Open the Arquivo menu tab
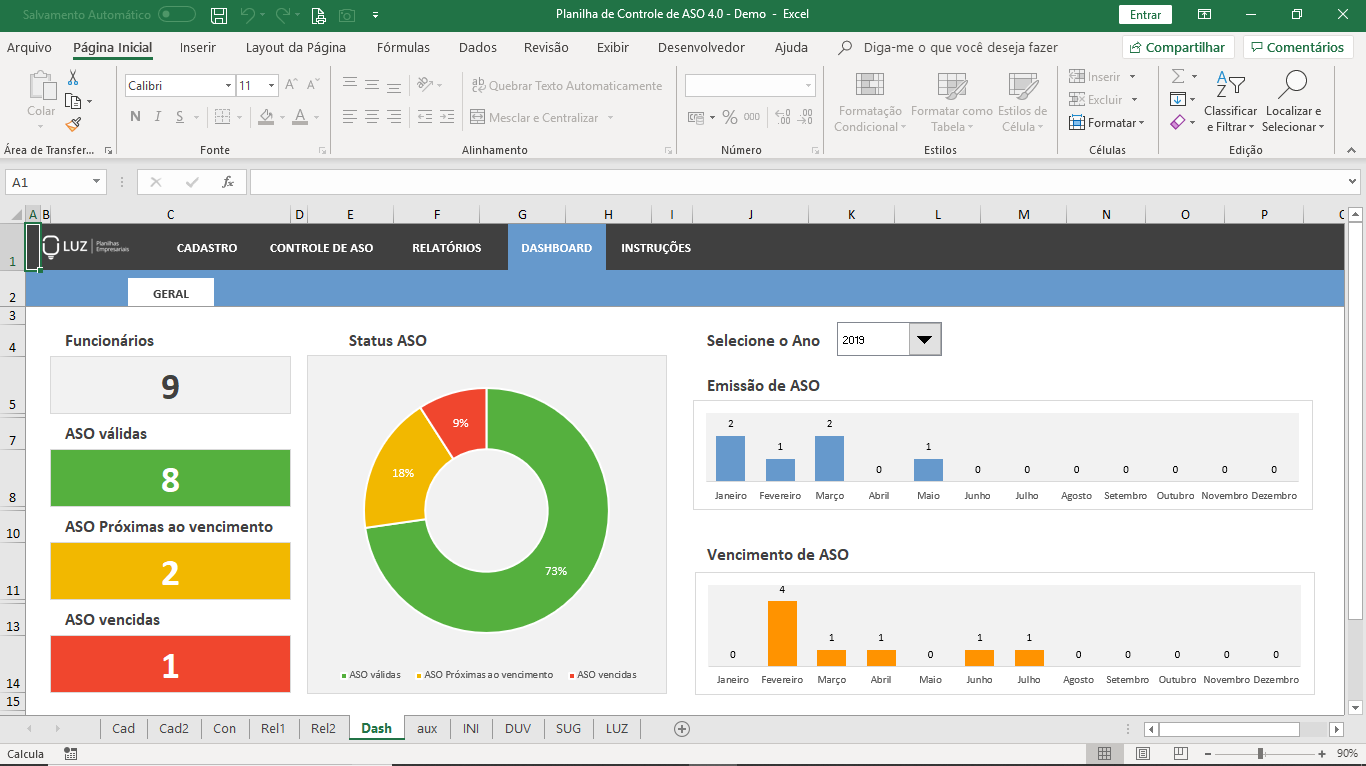Image resolution: width=1366 pixels, height=766 pixels. pyautogui.click(x=29, y=47)
